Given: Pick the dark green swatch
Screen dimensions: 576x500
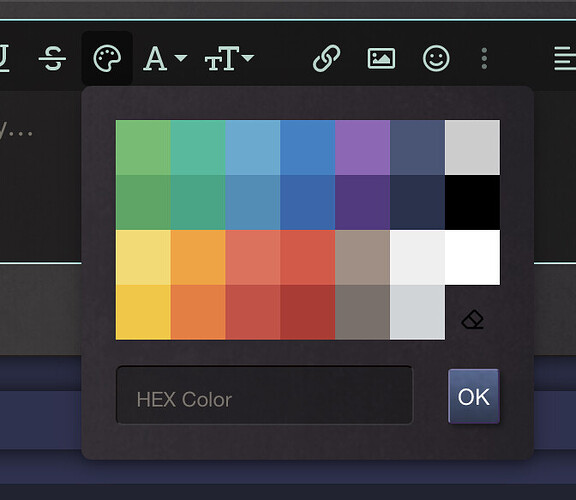Looking at the screenshot, I should pos(143,202).
